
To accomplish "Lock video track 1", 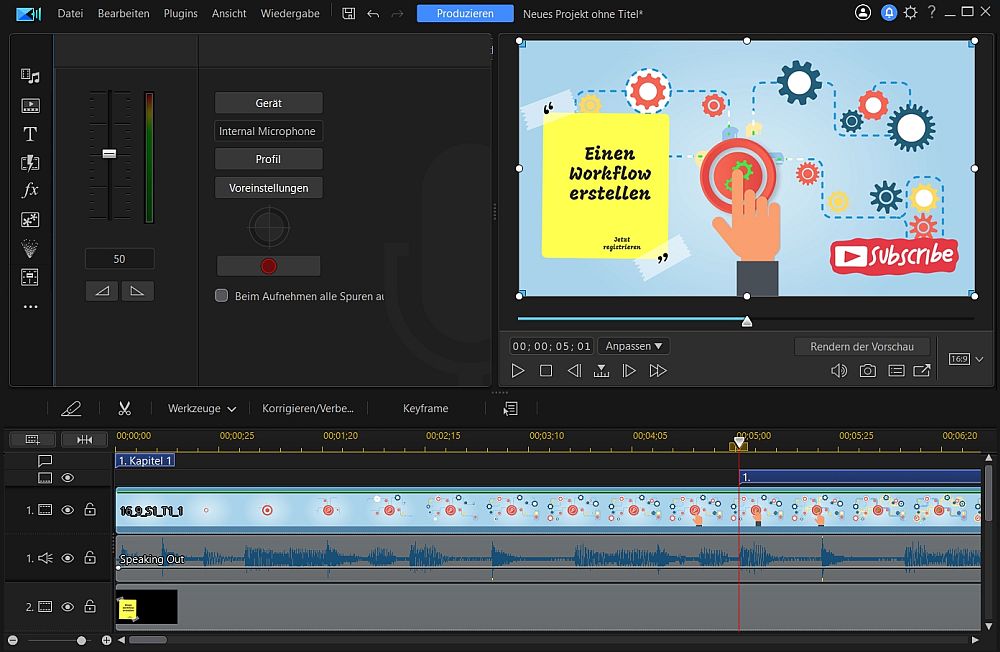I will (90, 509).
